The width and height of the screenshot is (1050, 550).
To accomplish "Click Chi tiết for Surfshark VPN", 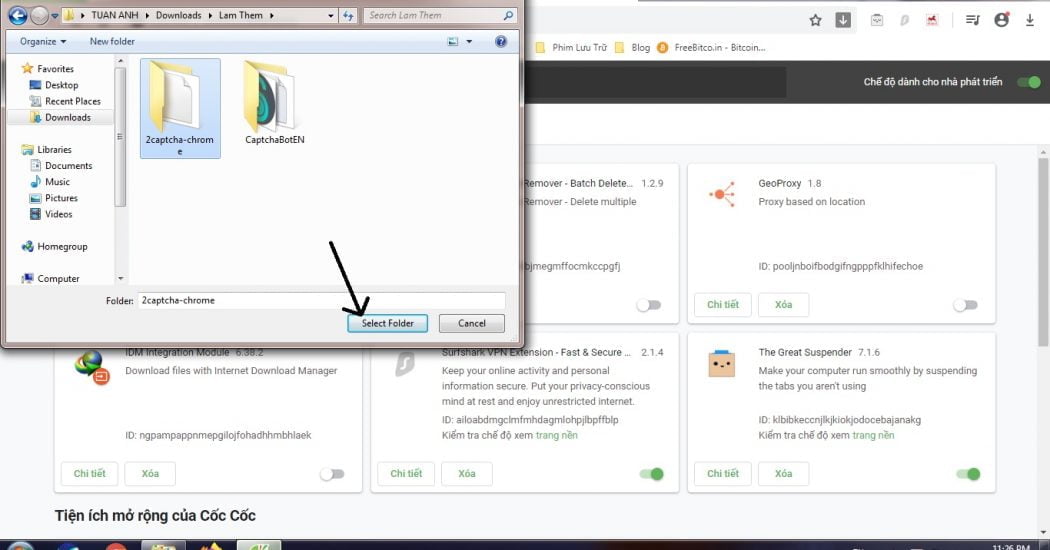I will click(x=406, y=474).
